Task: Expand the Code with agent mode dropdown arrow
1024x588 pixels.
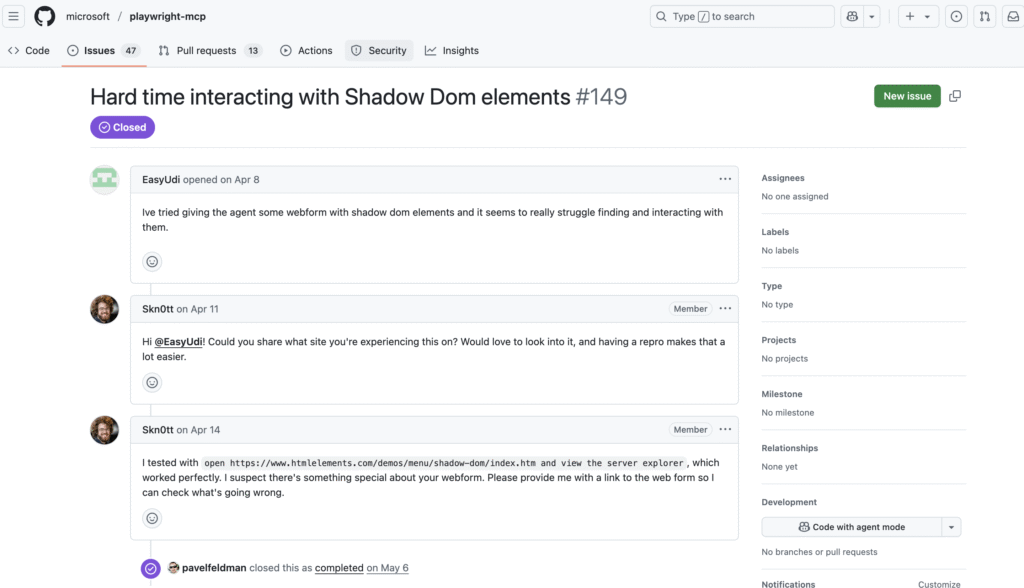Action: tap(952, 527)
